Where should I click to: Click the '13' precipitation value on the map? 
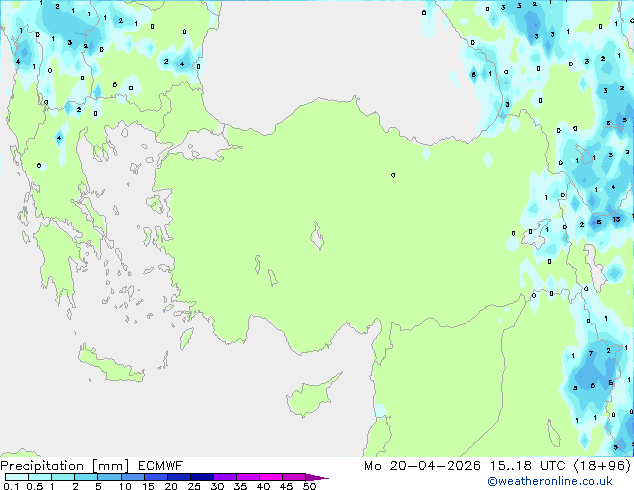coord(616,219)
